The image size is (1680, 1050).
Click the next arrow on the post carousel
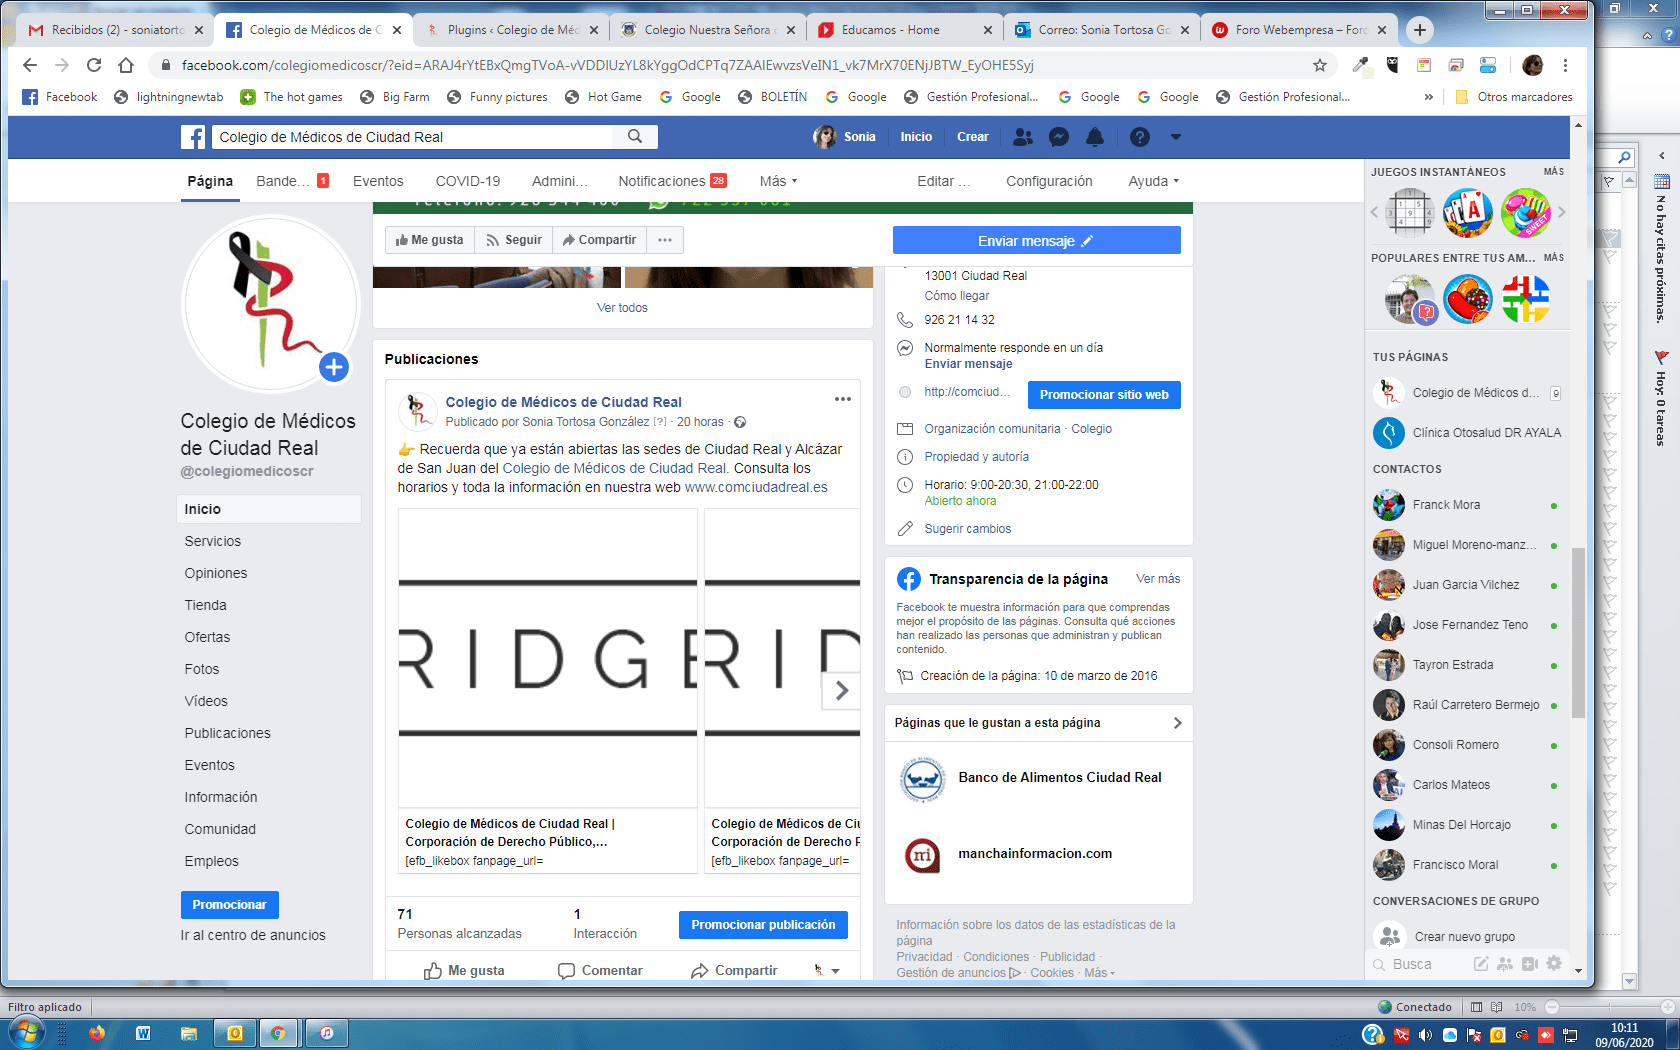tap(841, 690)
